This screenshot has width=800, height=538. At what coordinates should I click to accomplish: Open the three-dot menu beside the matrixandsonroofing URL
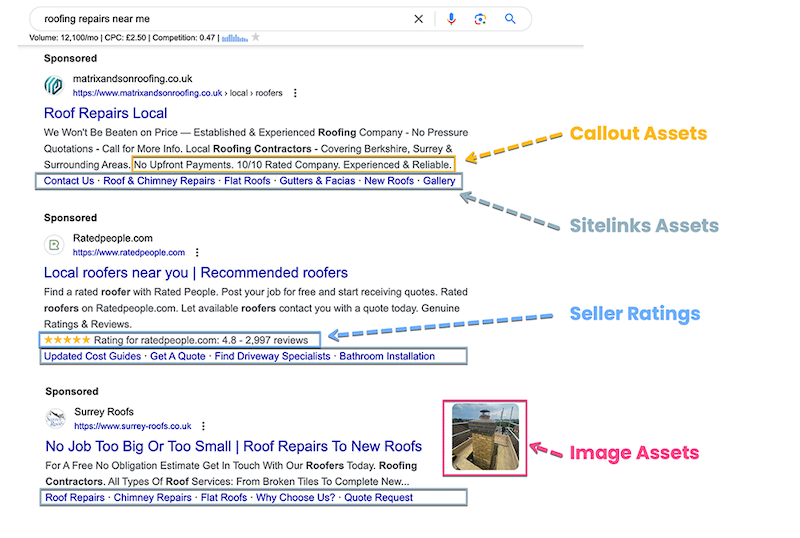[295, 93]
